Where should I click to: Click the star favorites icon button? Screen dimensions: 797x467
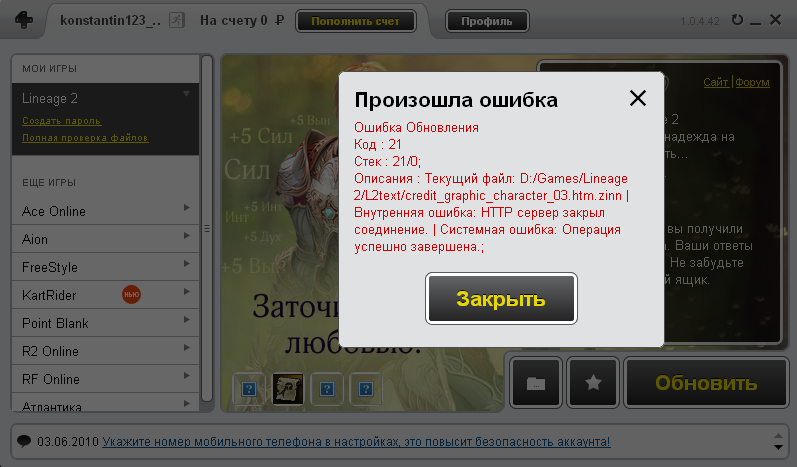pyautogui.click(x=593, y=383)
